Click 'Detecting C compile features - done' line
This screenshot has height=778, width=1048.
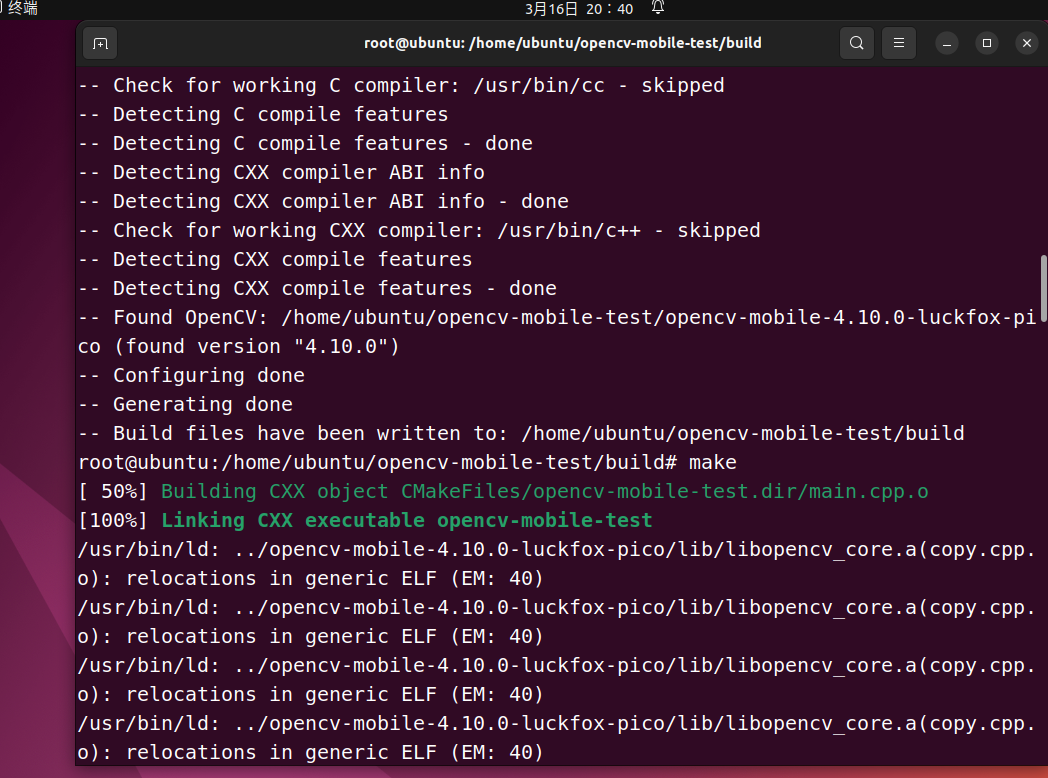305,144
